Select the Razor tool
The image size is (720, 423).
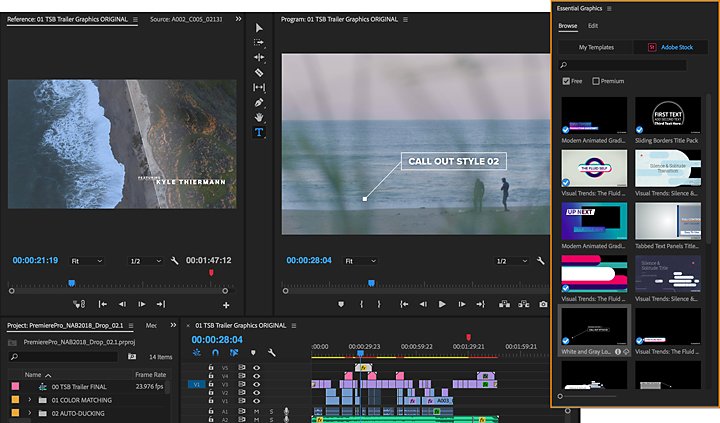click(259, 73)
